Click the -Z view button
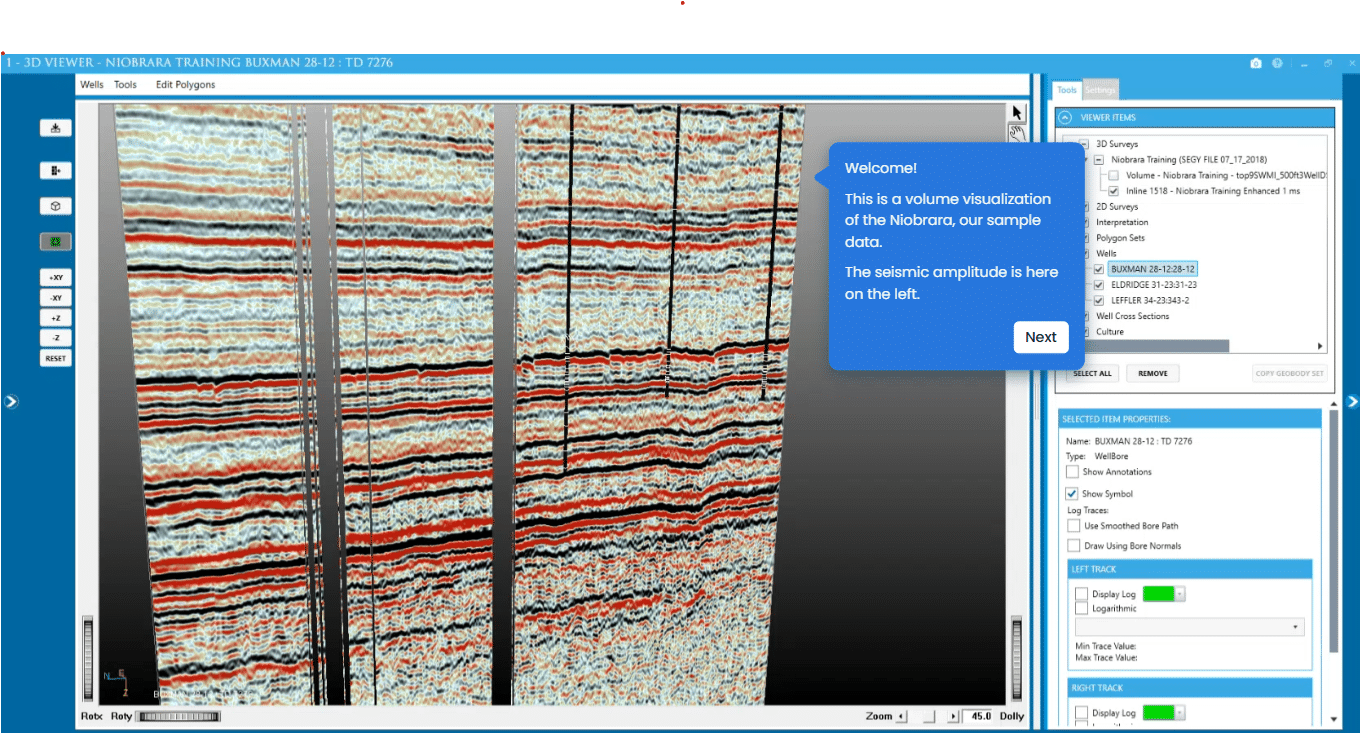 pos(55,337)
